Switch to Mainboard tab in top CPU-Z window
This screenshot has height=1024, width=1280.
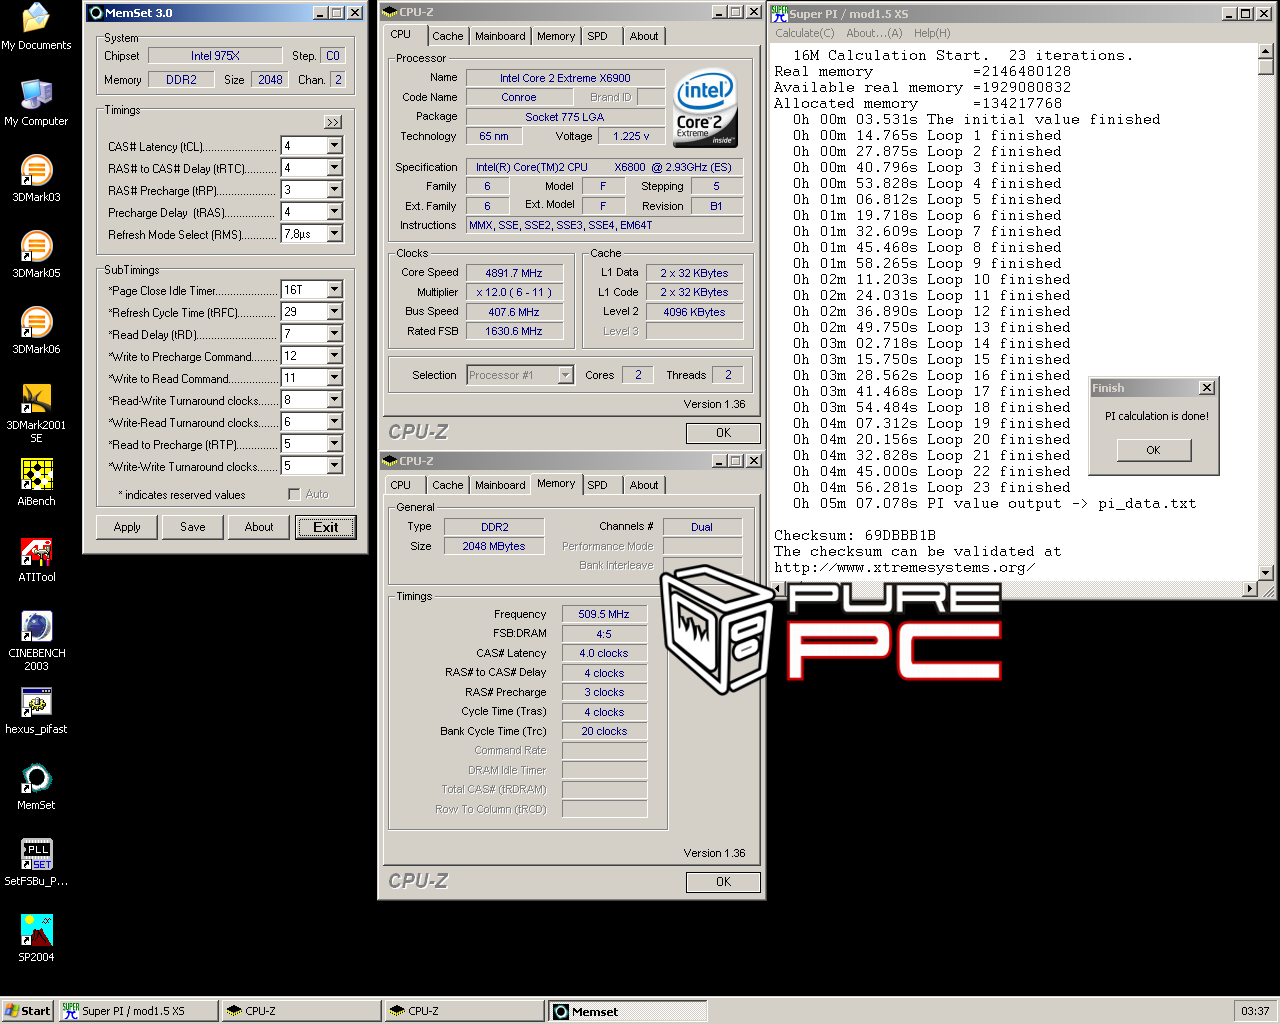click(500, 36)
